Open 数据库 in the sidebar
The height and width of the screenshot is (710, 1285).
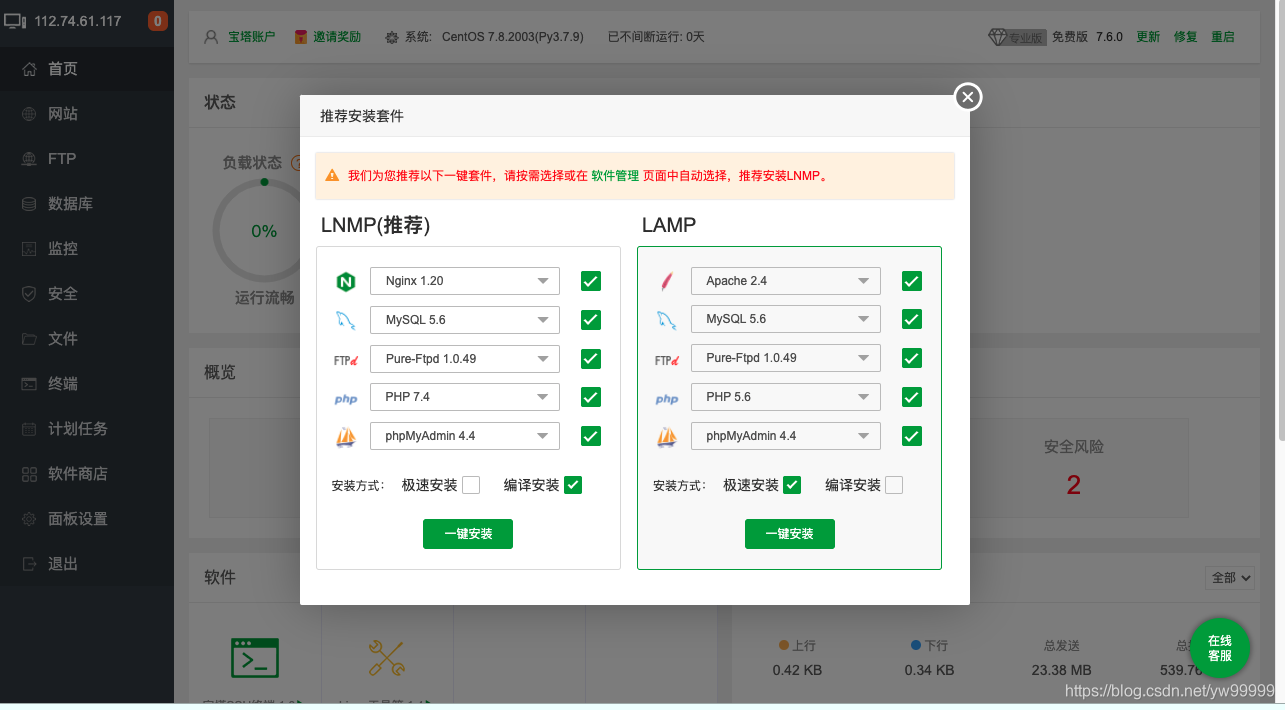[87, 204]
